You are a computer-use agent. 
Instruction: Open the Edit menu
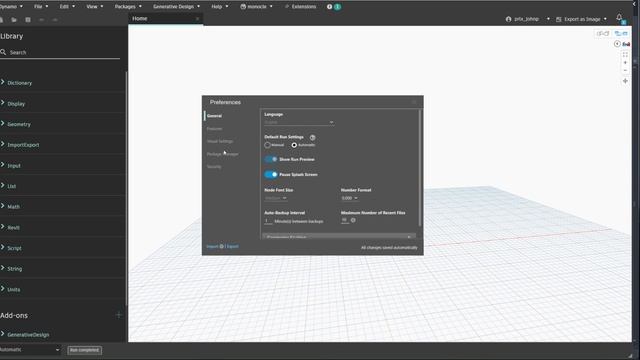click(67, 7)
